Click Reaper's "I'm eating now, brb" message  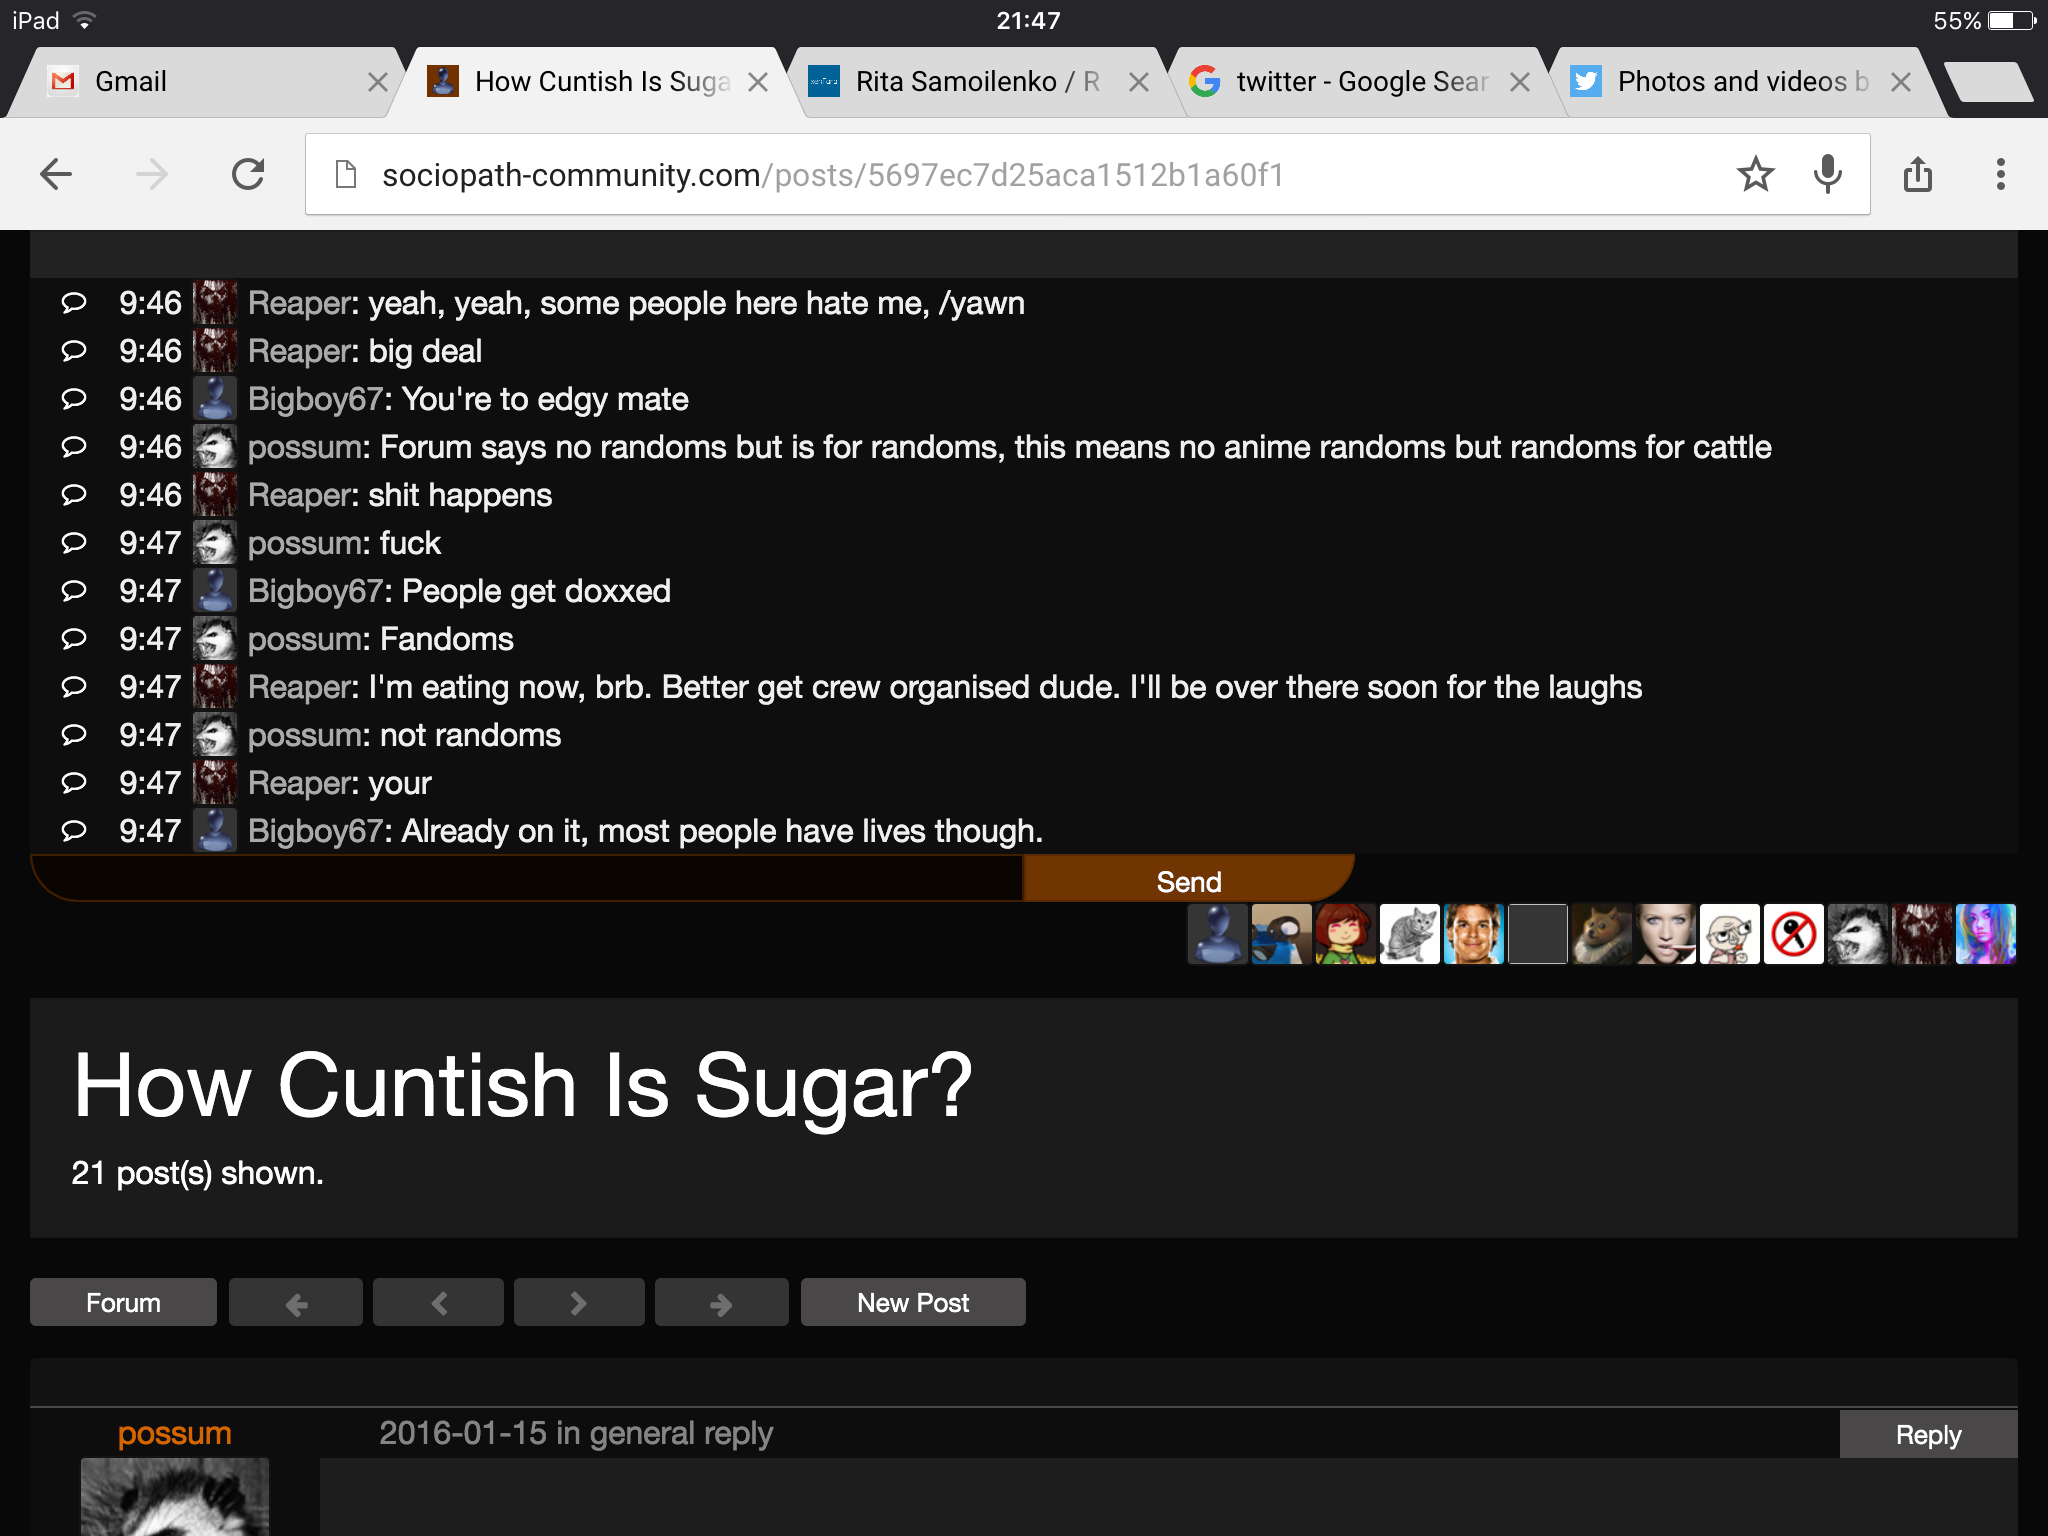tap(1005, 688)
